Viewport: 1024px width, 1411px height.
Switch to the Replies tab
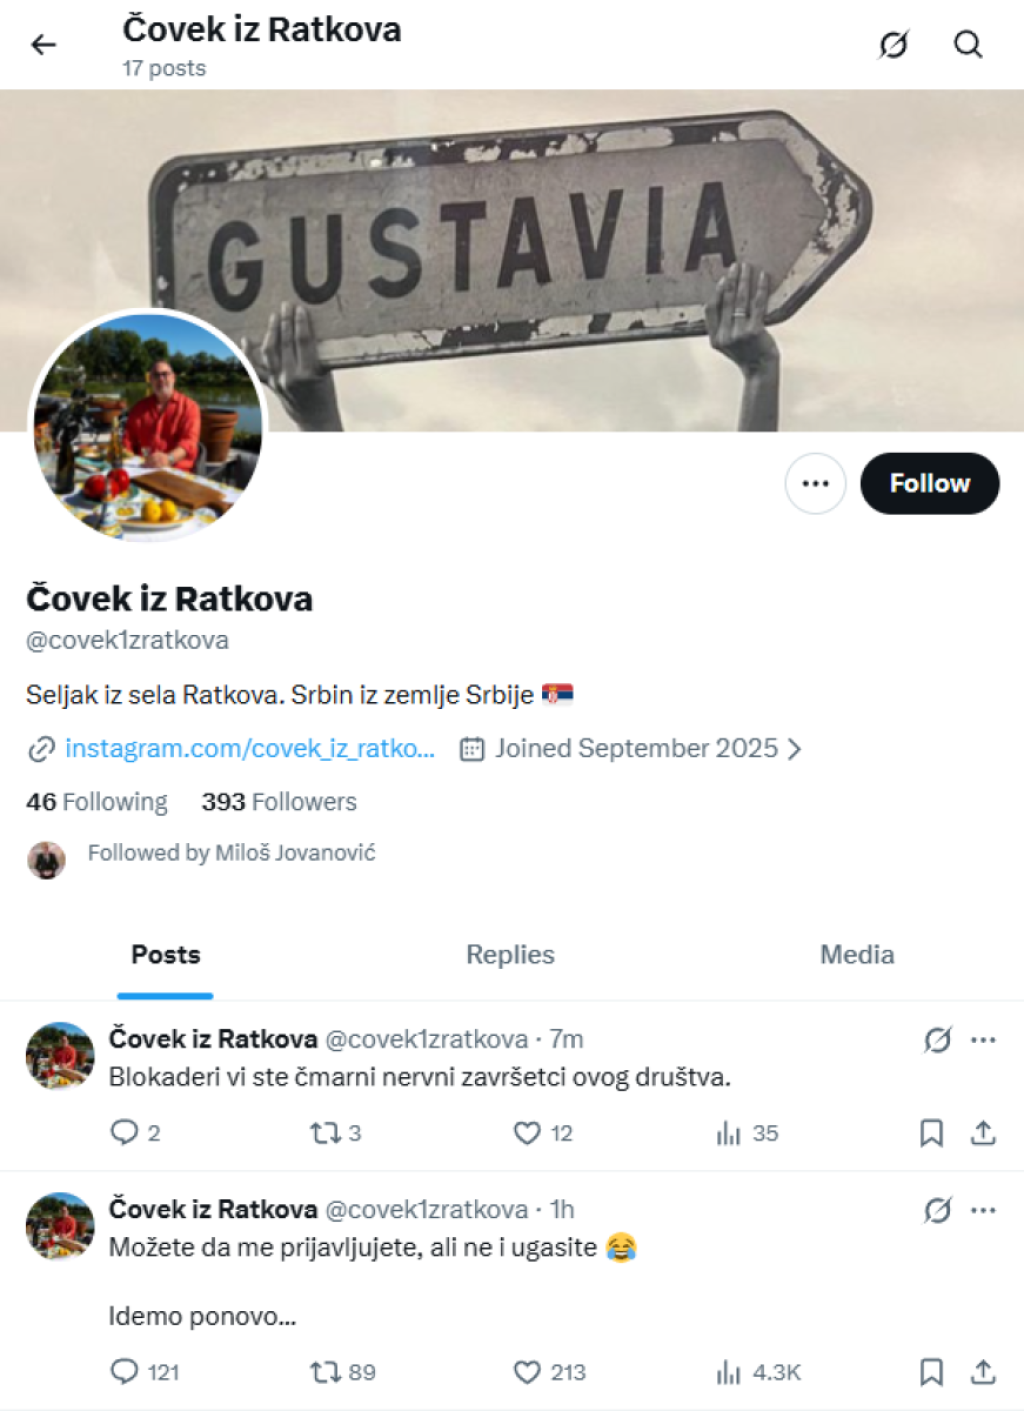pos(510,955)
